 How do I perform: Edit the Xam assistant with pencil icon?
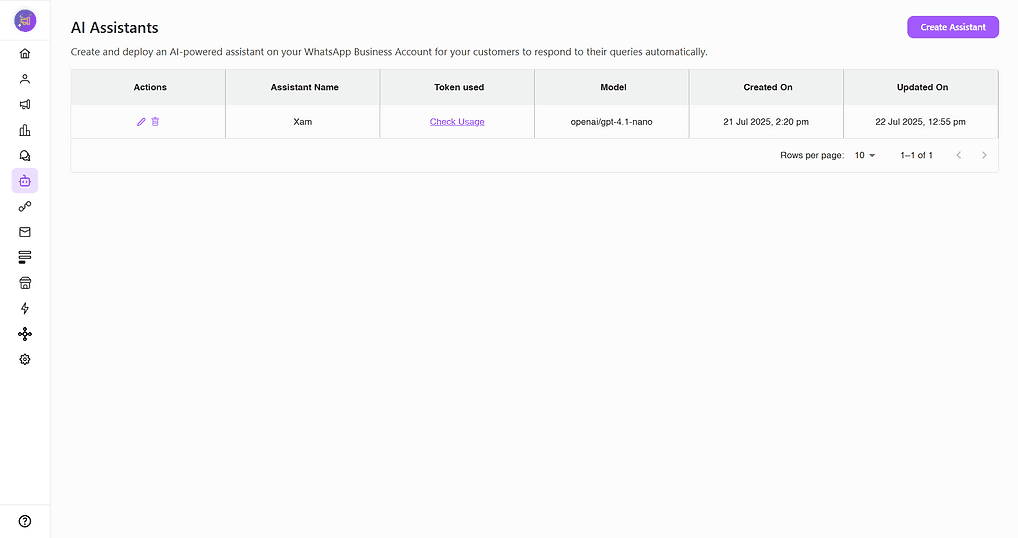click(141, 121)
